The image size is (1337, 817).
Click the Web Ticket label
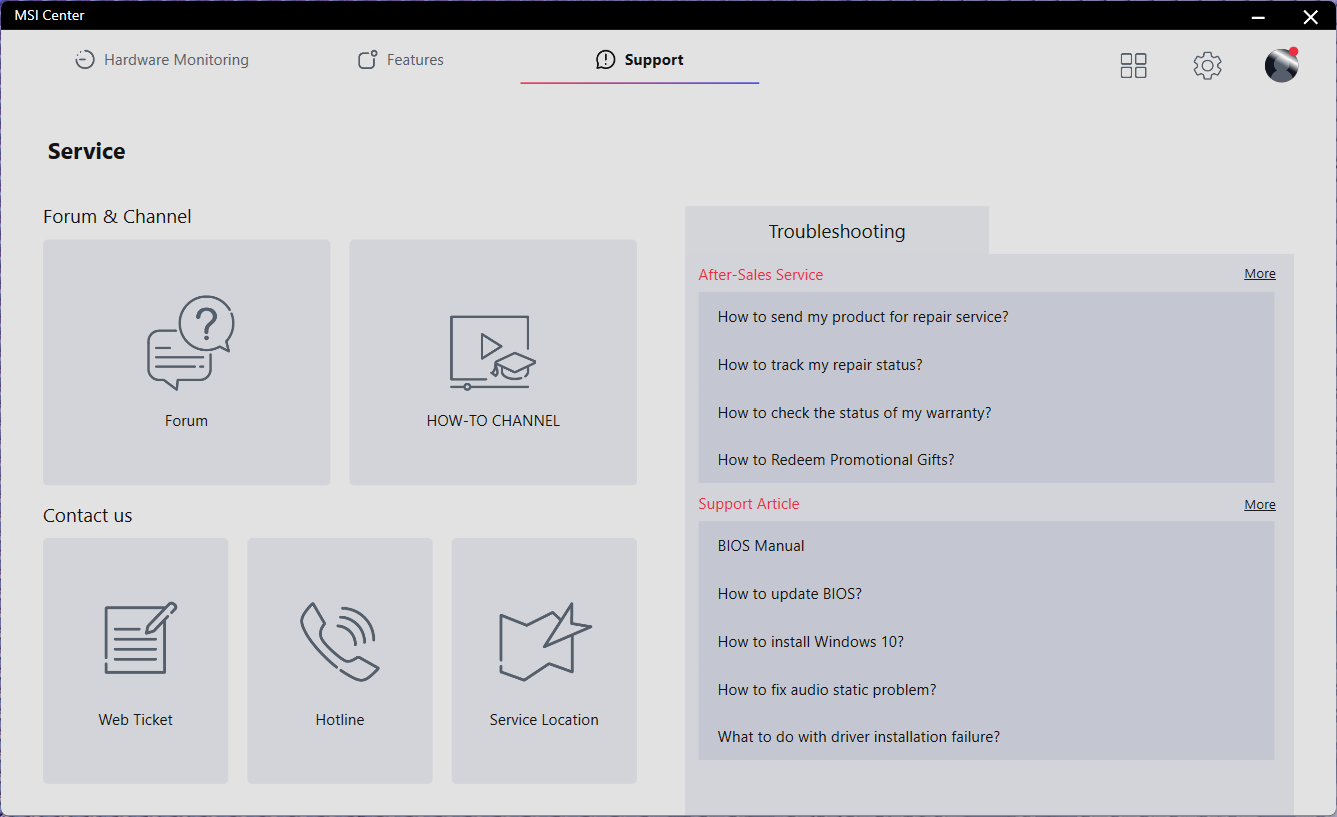click(x=136, y=720)
